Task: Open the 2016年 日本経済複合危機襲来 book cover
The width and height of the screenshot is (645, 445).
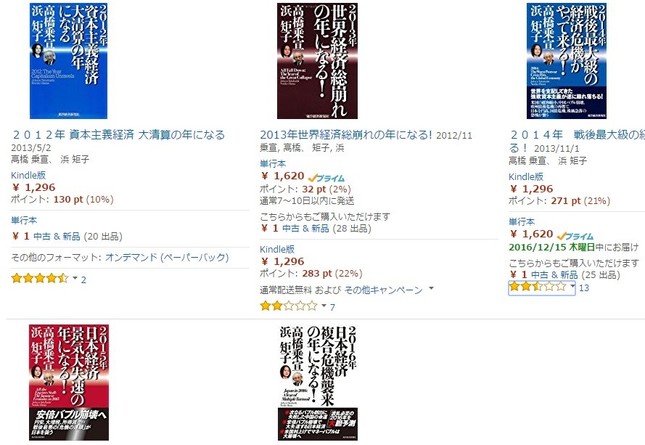Action: [x=318, y=382]
